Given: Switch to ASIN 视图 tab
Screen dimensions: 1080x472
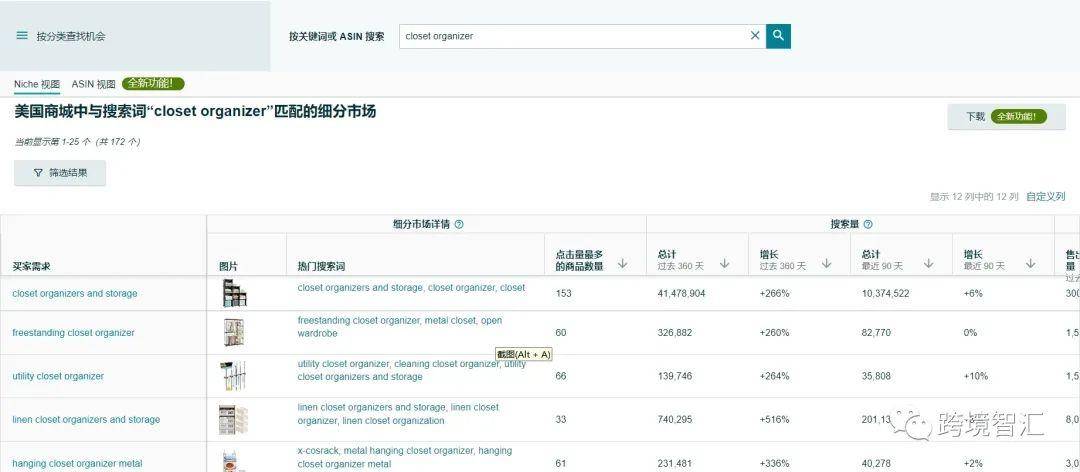Looking at the screenshot, I should coord(94,84).
